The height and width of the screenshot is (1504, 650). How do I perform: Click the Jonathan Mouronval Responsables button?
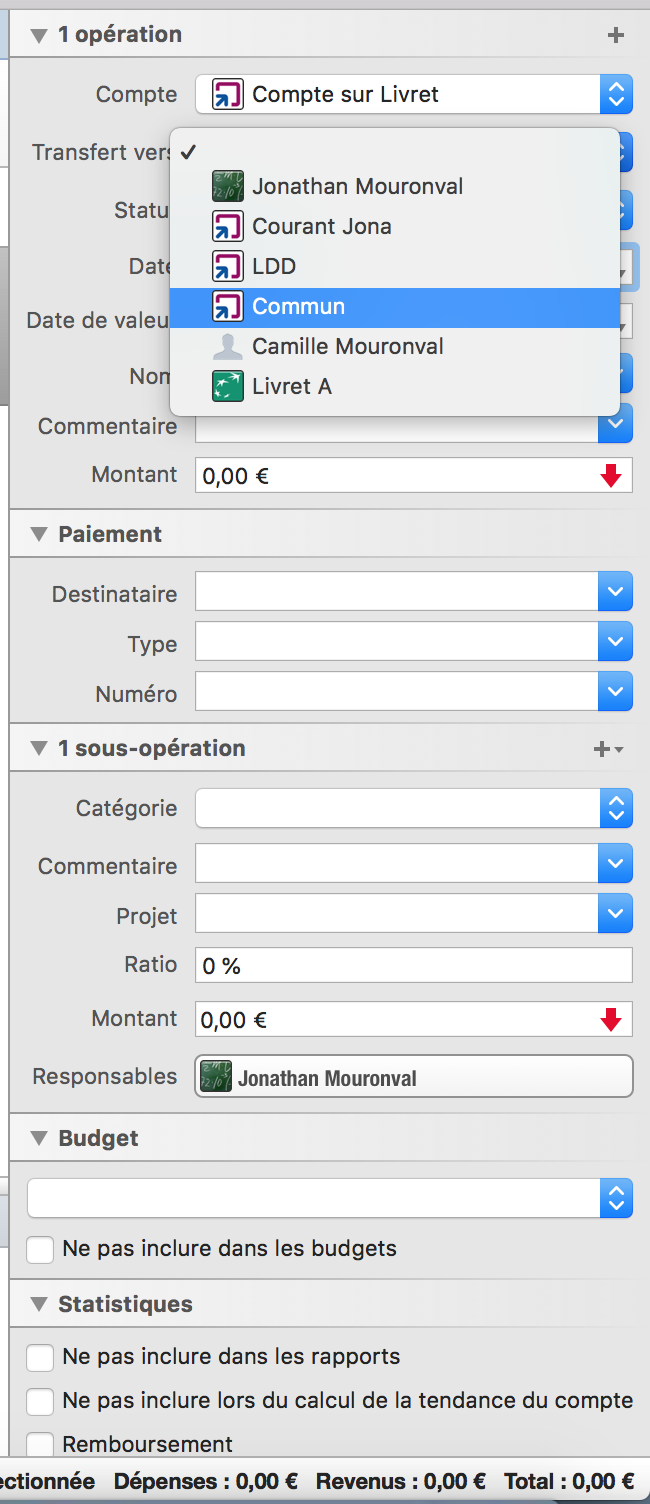(414, 1078)
